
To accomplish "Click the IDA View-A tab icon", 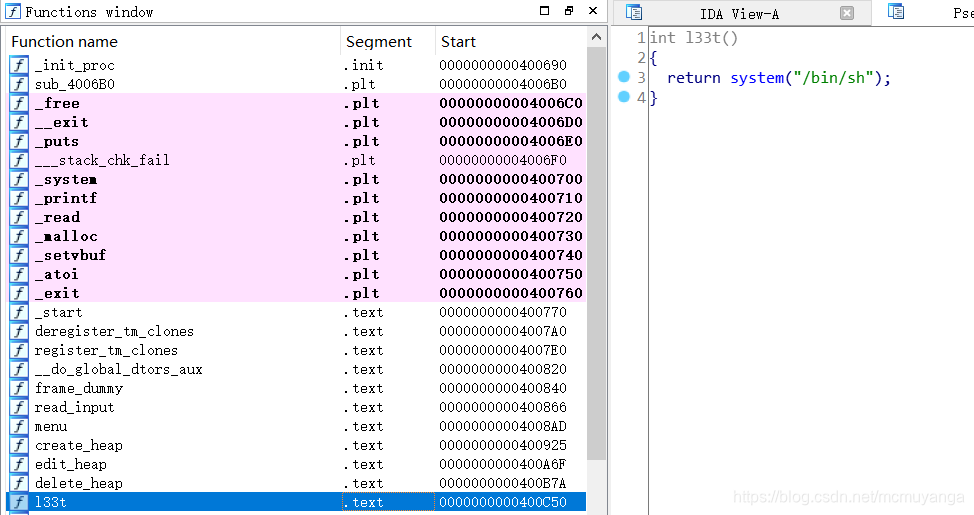I will [x=634, y=12].
